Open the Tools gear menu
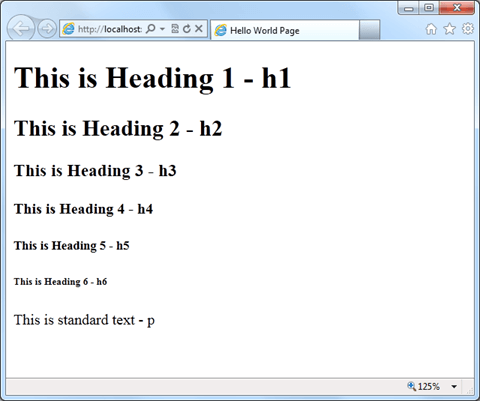480x401 pixels. coord(468,29)
